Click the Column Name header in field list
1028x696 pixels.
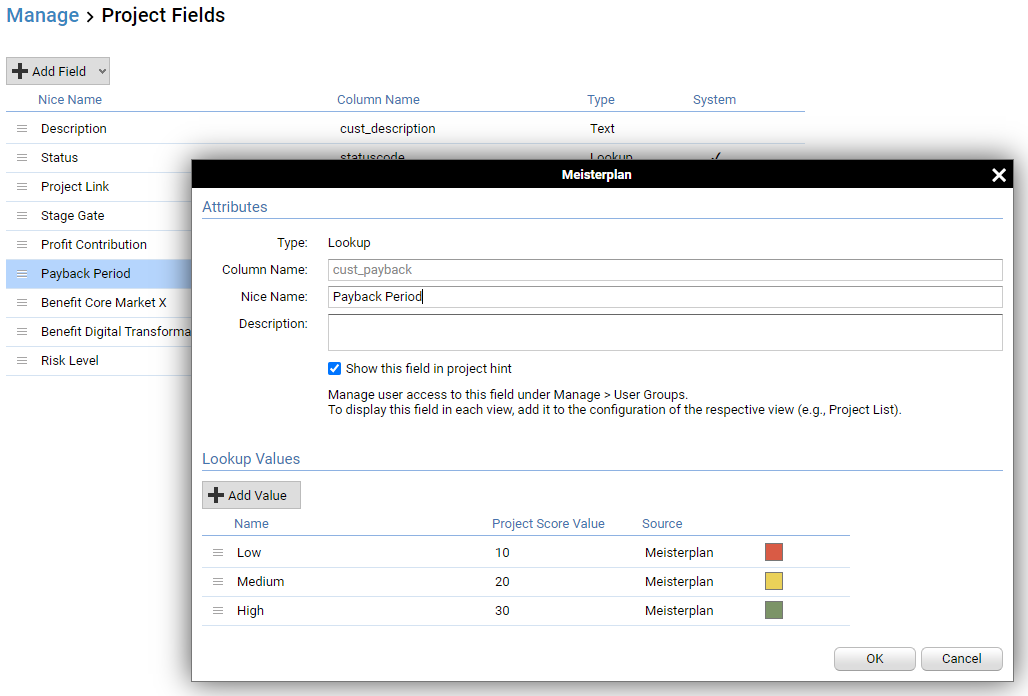coord(378,100)
